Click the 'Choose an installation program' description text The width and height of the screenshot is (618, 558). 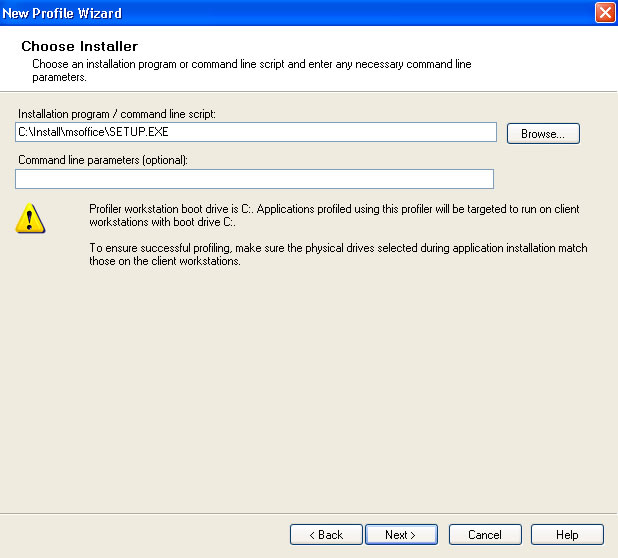tap(252, 71)
